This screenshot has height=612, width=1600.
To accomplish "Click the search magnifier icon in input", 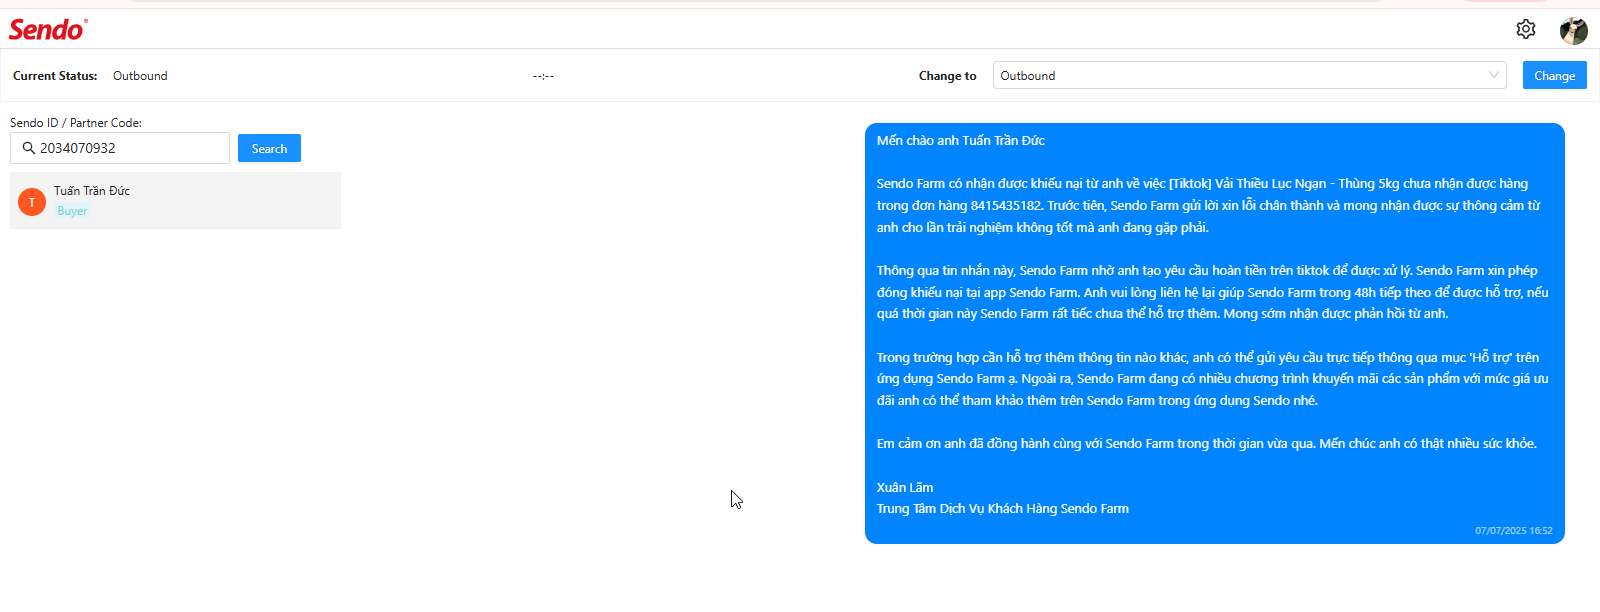I will click(28, 148).
